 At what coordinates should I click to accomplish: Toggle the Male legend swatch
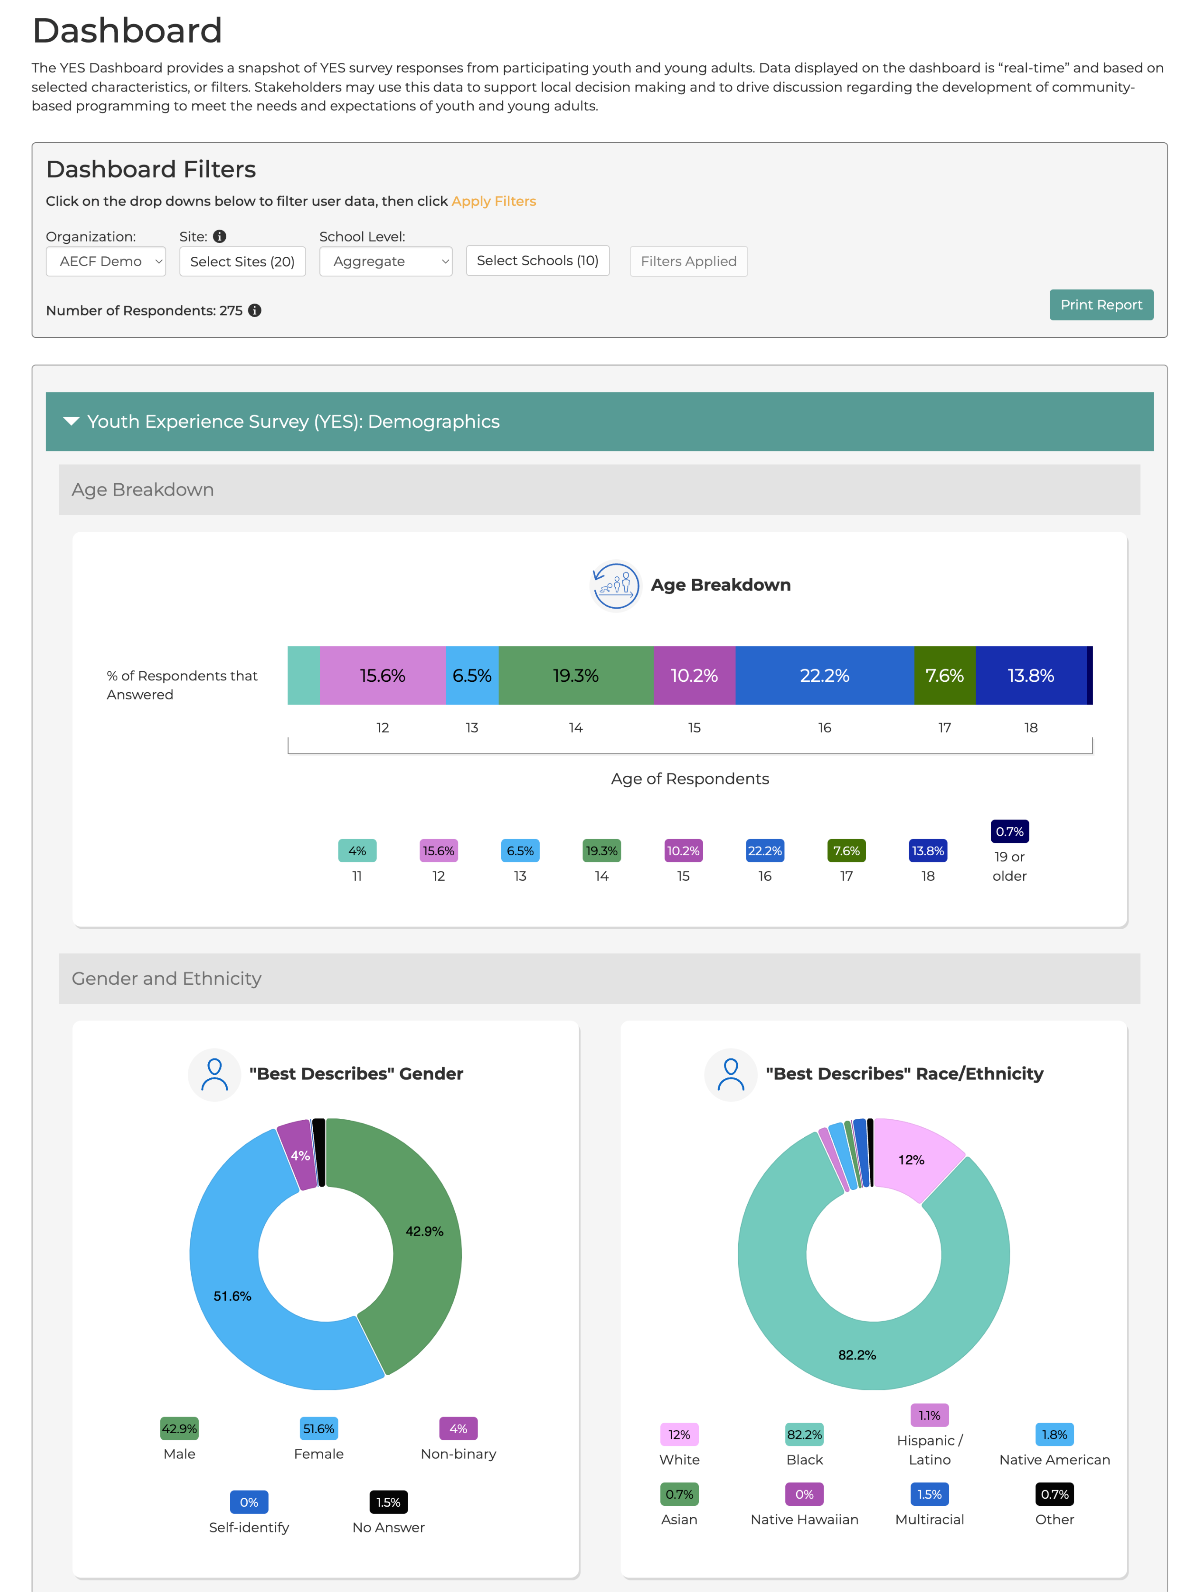click(179, 1429)
